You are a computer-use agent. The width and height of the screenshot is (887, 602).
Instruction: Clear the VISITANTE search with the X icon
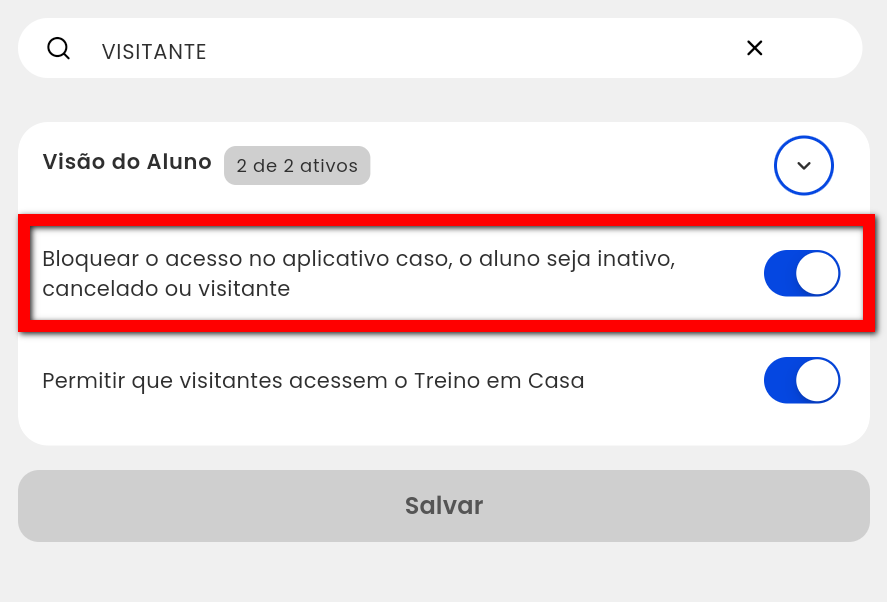tap(755, 48)
